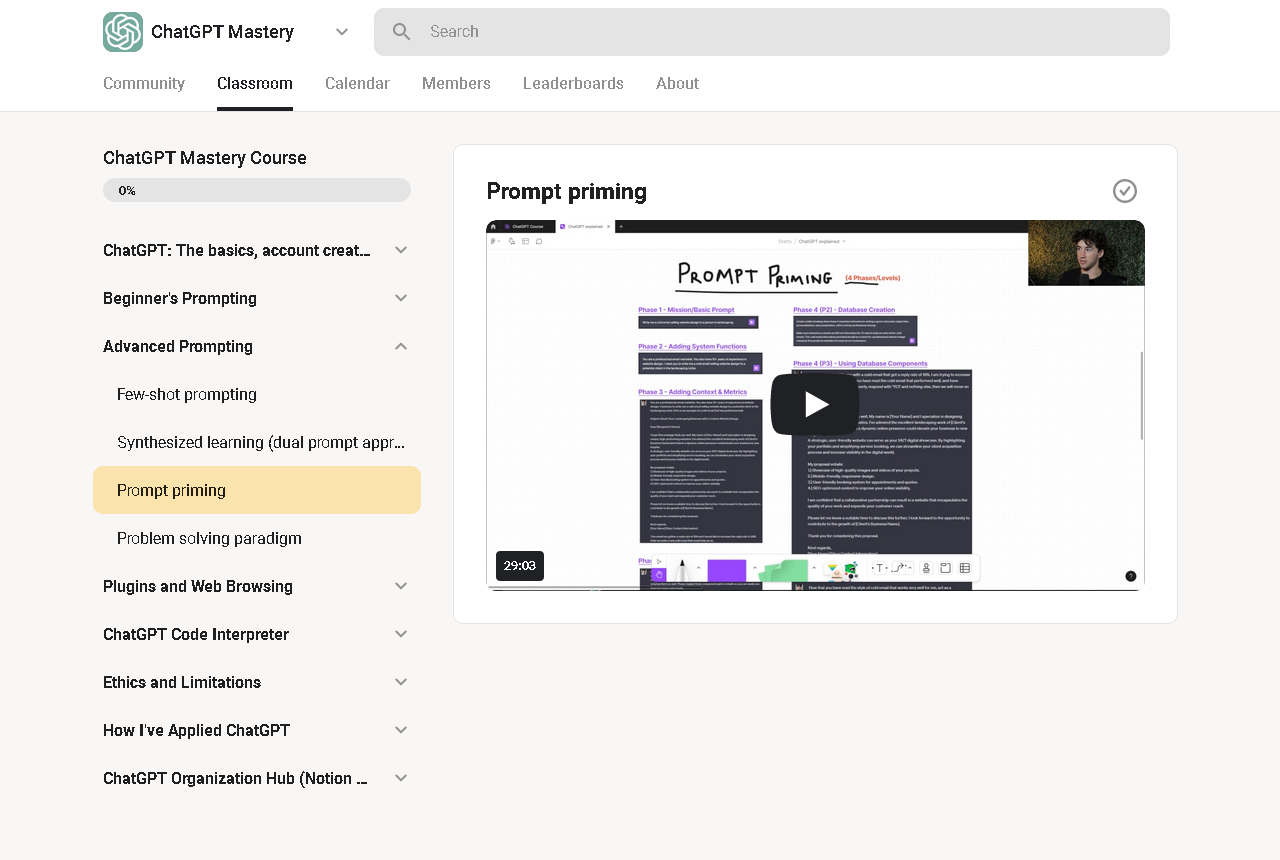The height and width of the screenshot is (860, 1280).
Task: Select the Prompt priming lesson
Action: (x=257, y=490)
